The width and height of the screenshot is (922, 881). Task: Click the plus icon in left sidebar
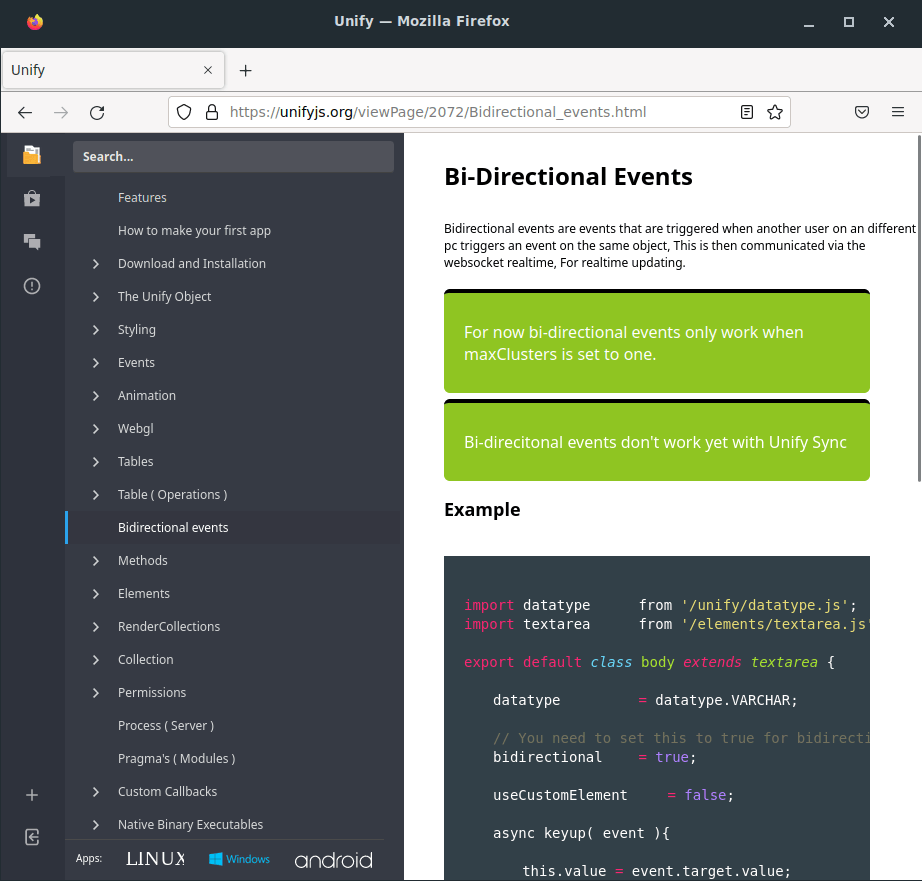[x=32, y=795]
